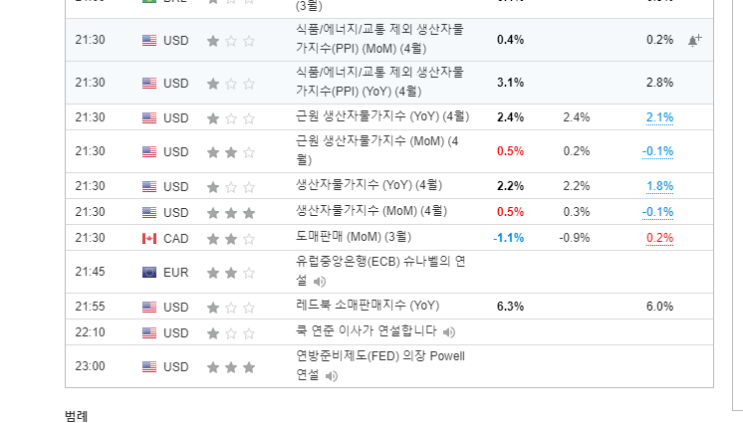The image size is (743, 423).
Task: Open 근원 생산자물가지수 (YoY) (4월) event
Action: [382, 117]
